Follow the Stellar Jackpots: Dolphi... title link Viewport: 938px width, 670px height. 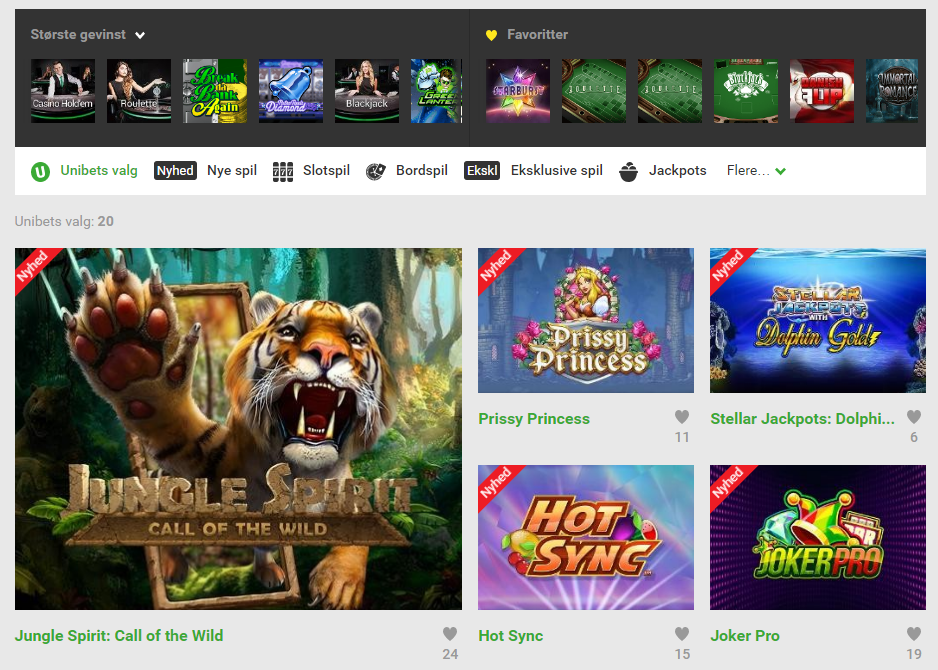[803, 419]
